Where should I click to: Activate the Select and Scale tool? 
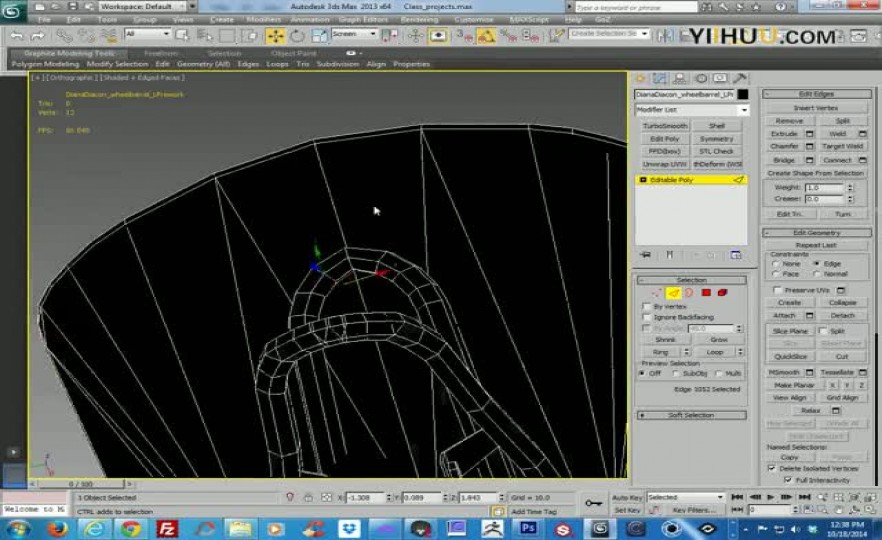tap(319, 36)
